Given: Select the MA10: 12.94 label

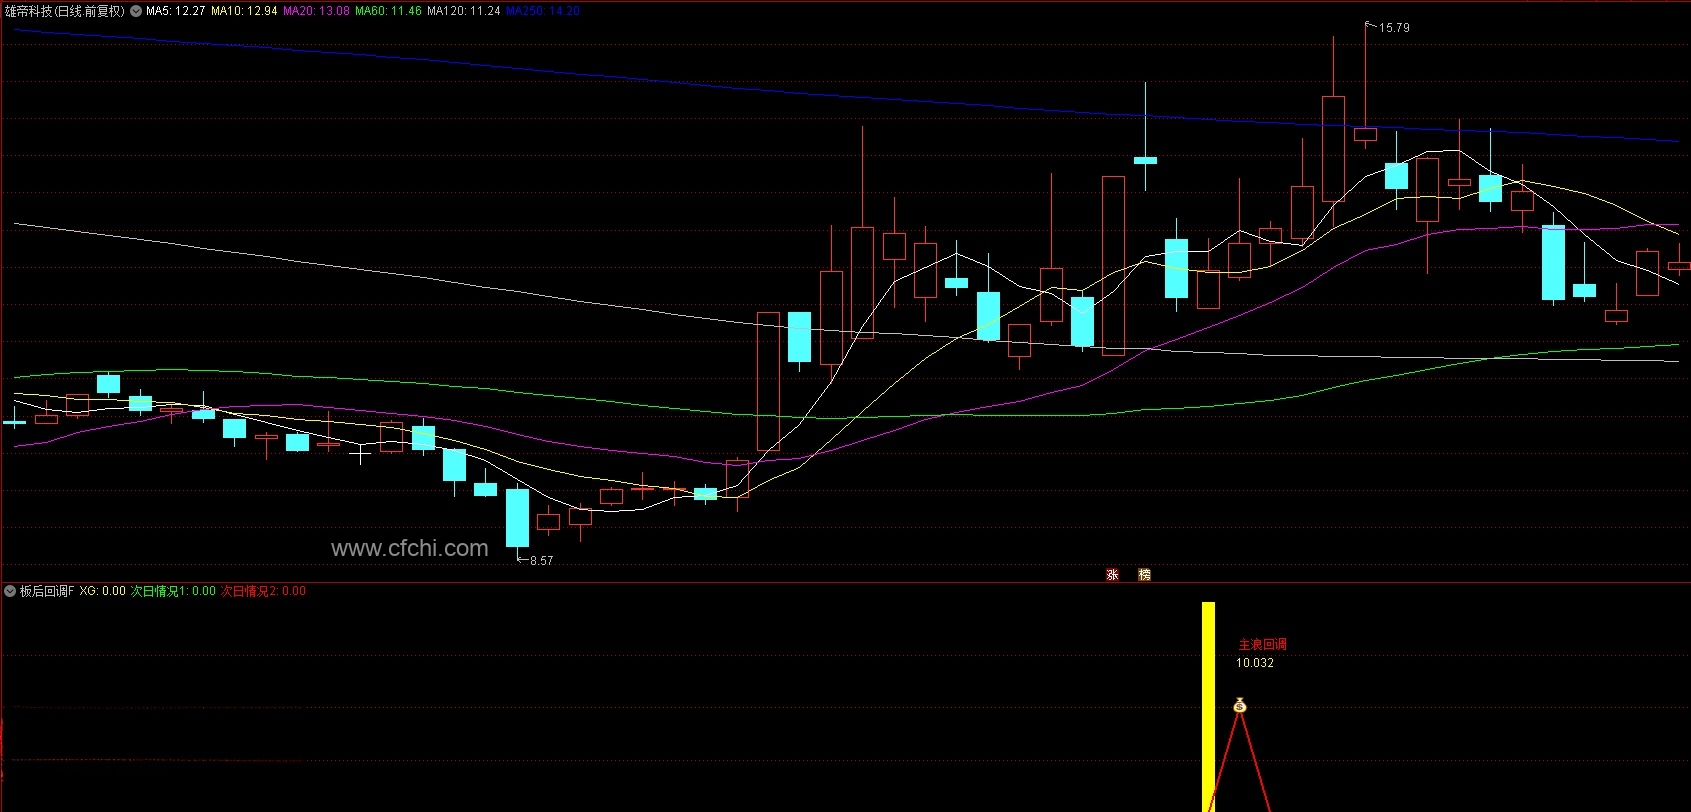Looking at the screenshot, I should [244, 11].
